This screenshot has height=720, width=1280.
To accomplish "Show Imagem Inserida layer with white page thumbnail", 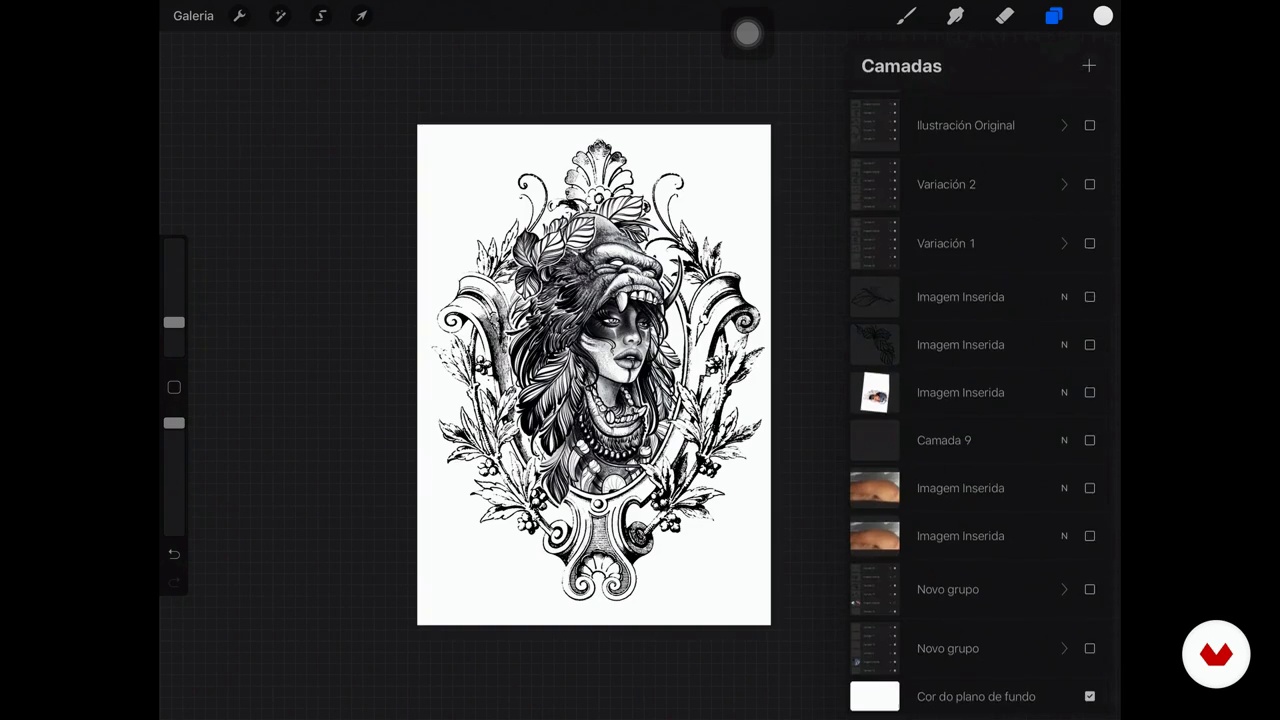I will tap(1090, 392).
